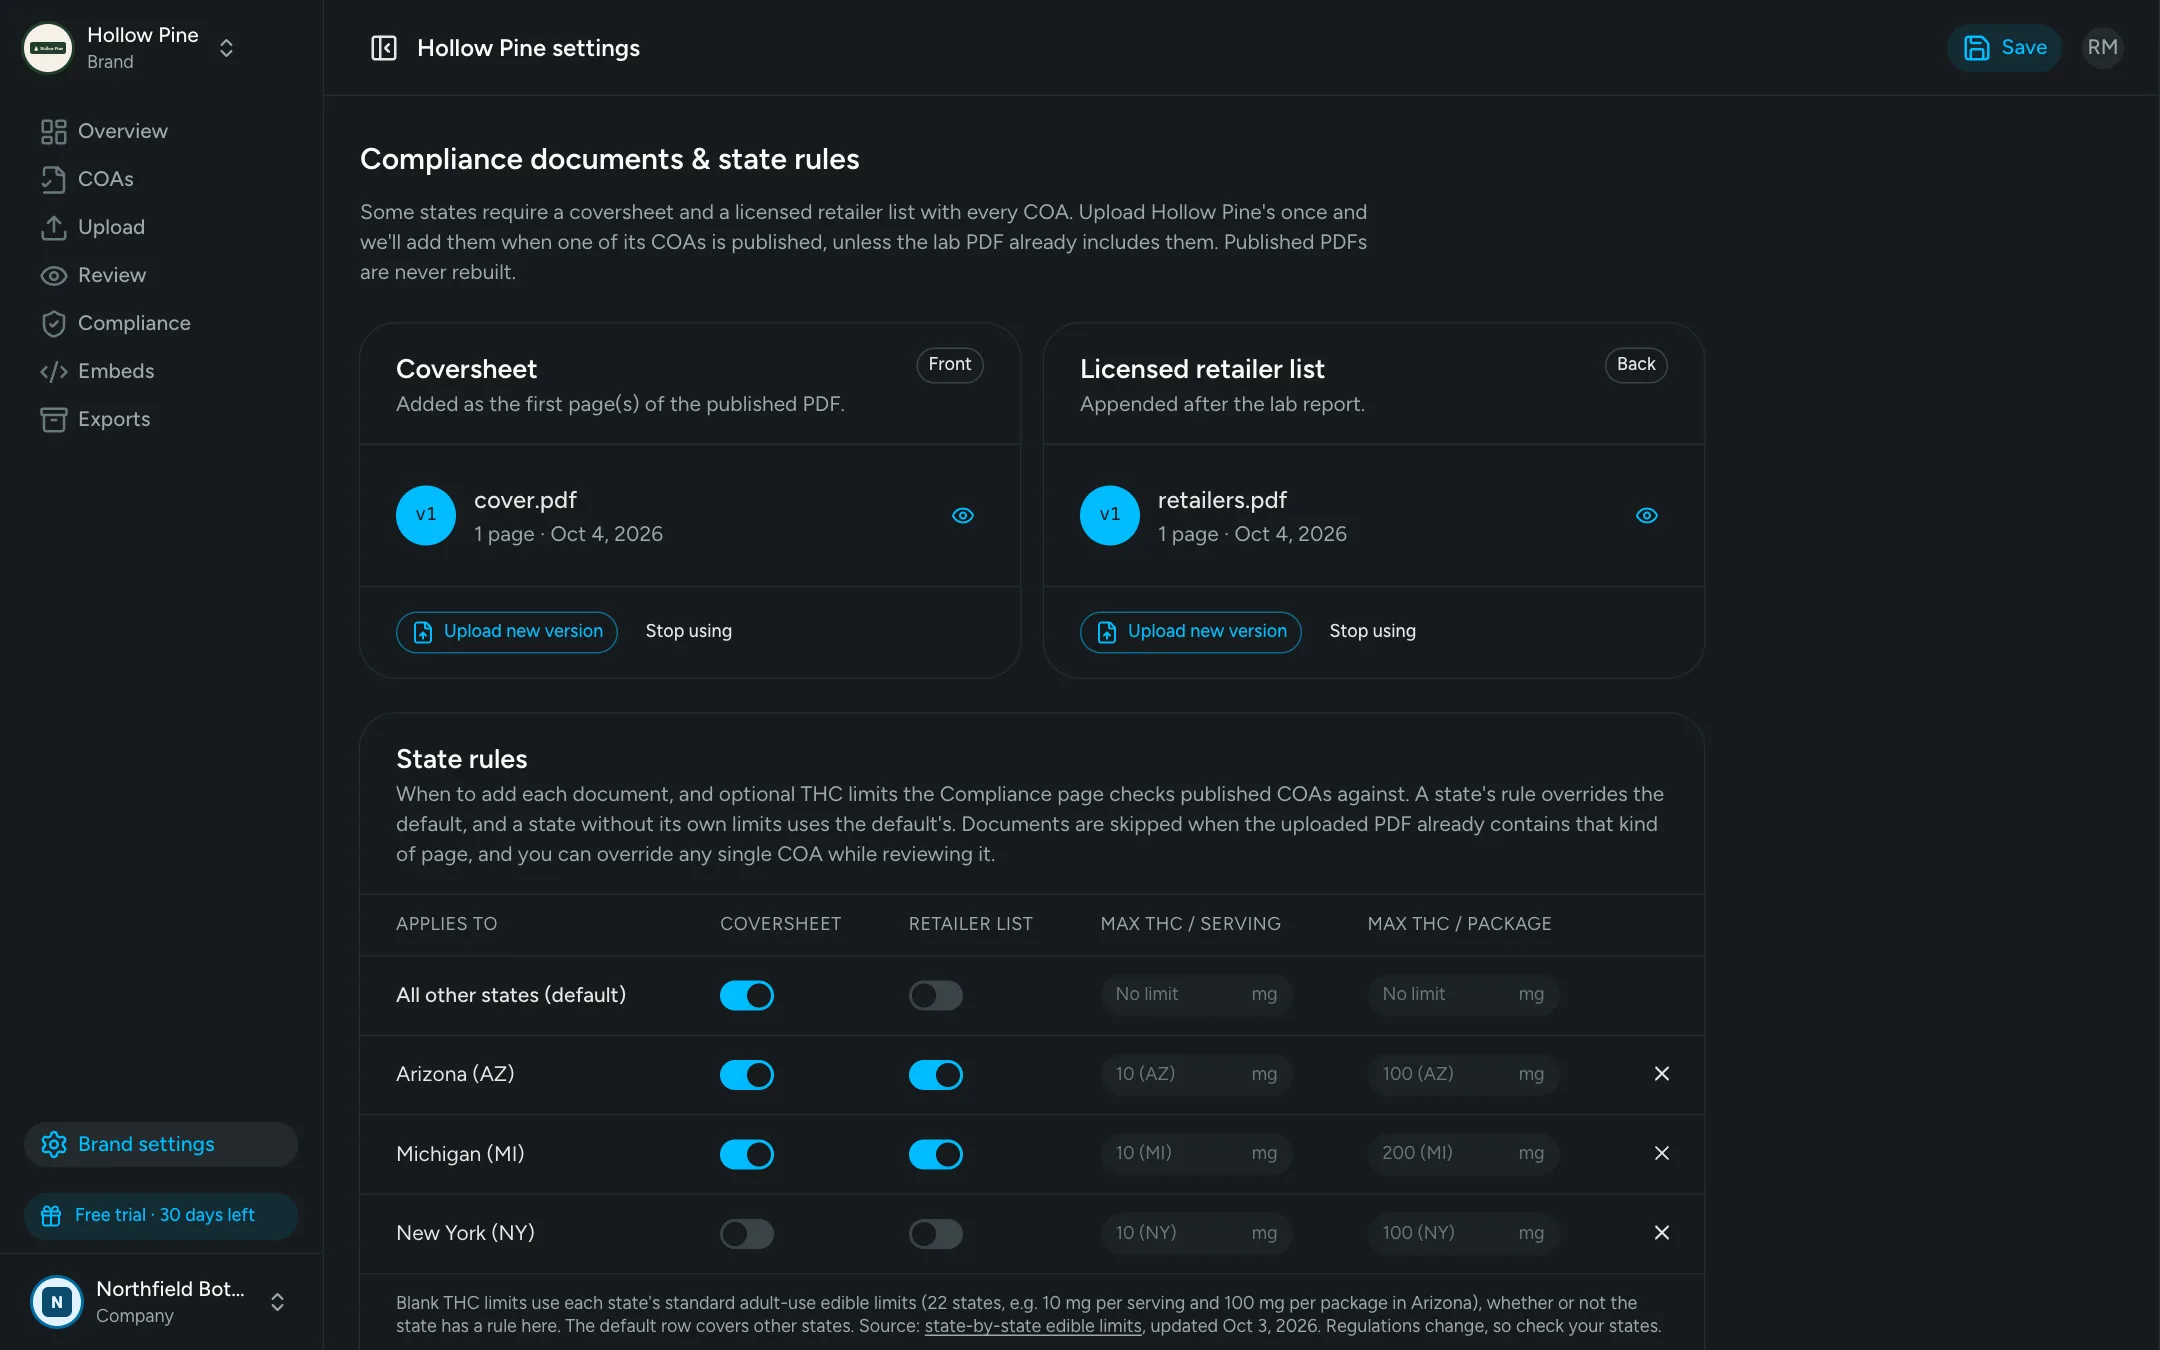
Task: Expand the Northfield company switcher chevron
Action: coord(278,1302)
